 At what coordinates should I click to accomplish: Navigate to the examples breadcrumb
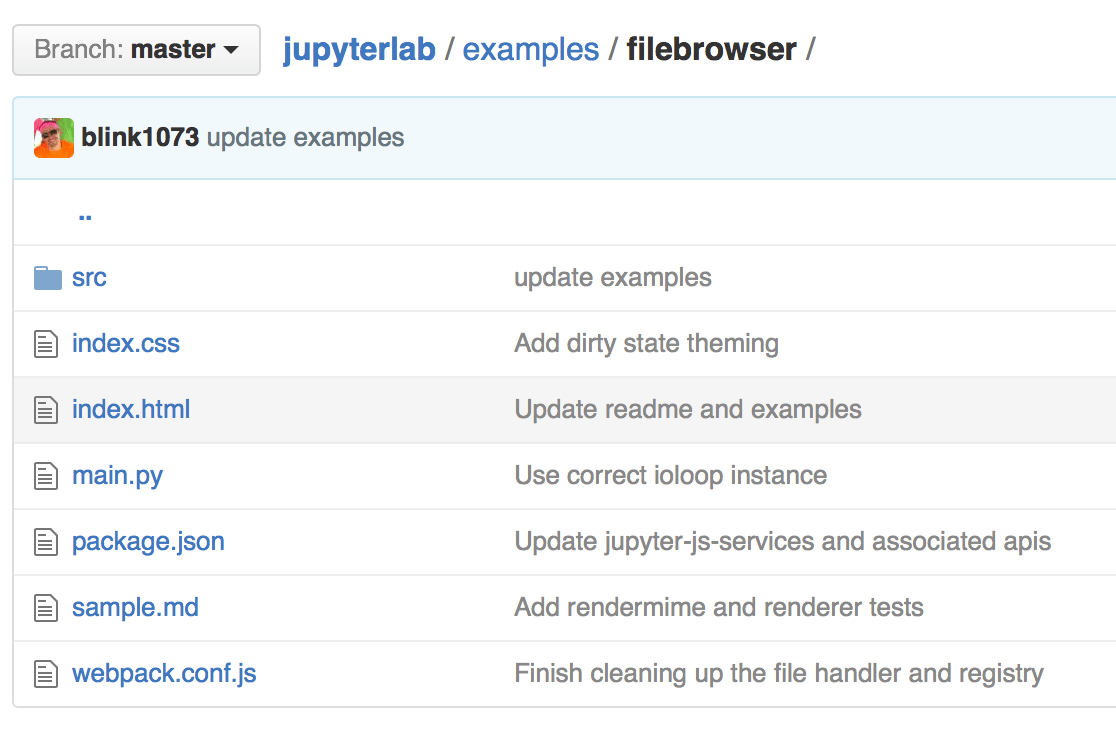point(531,48)
